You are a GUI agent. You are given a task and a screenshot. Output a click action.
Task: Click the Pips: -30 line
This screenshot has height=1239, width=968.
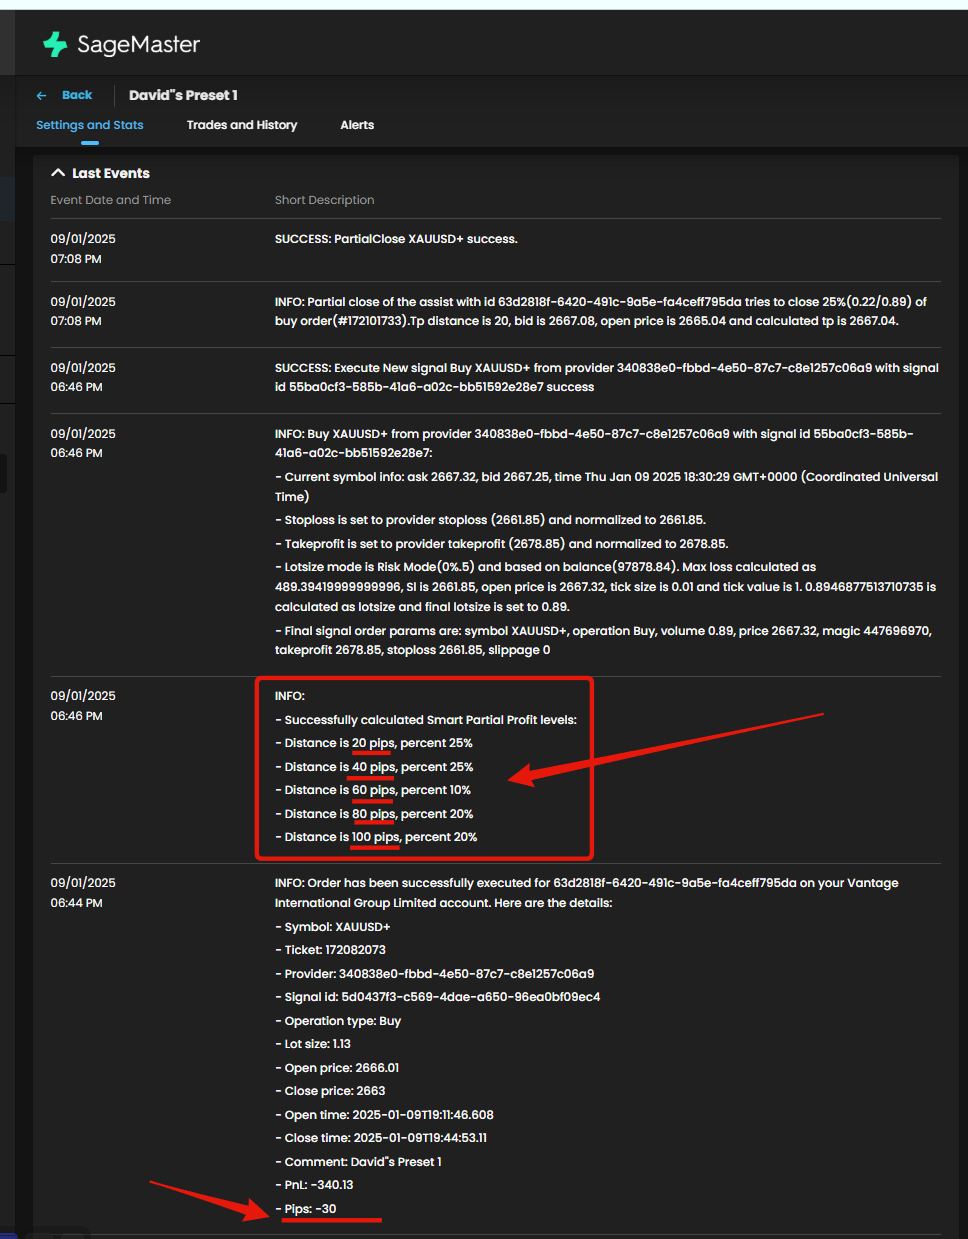(306, 1209)
